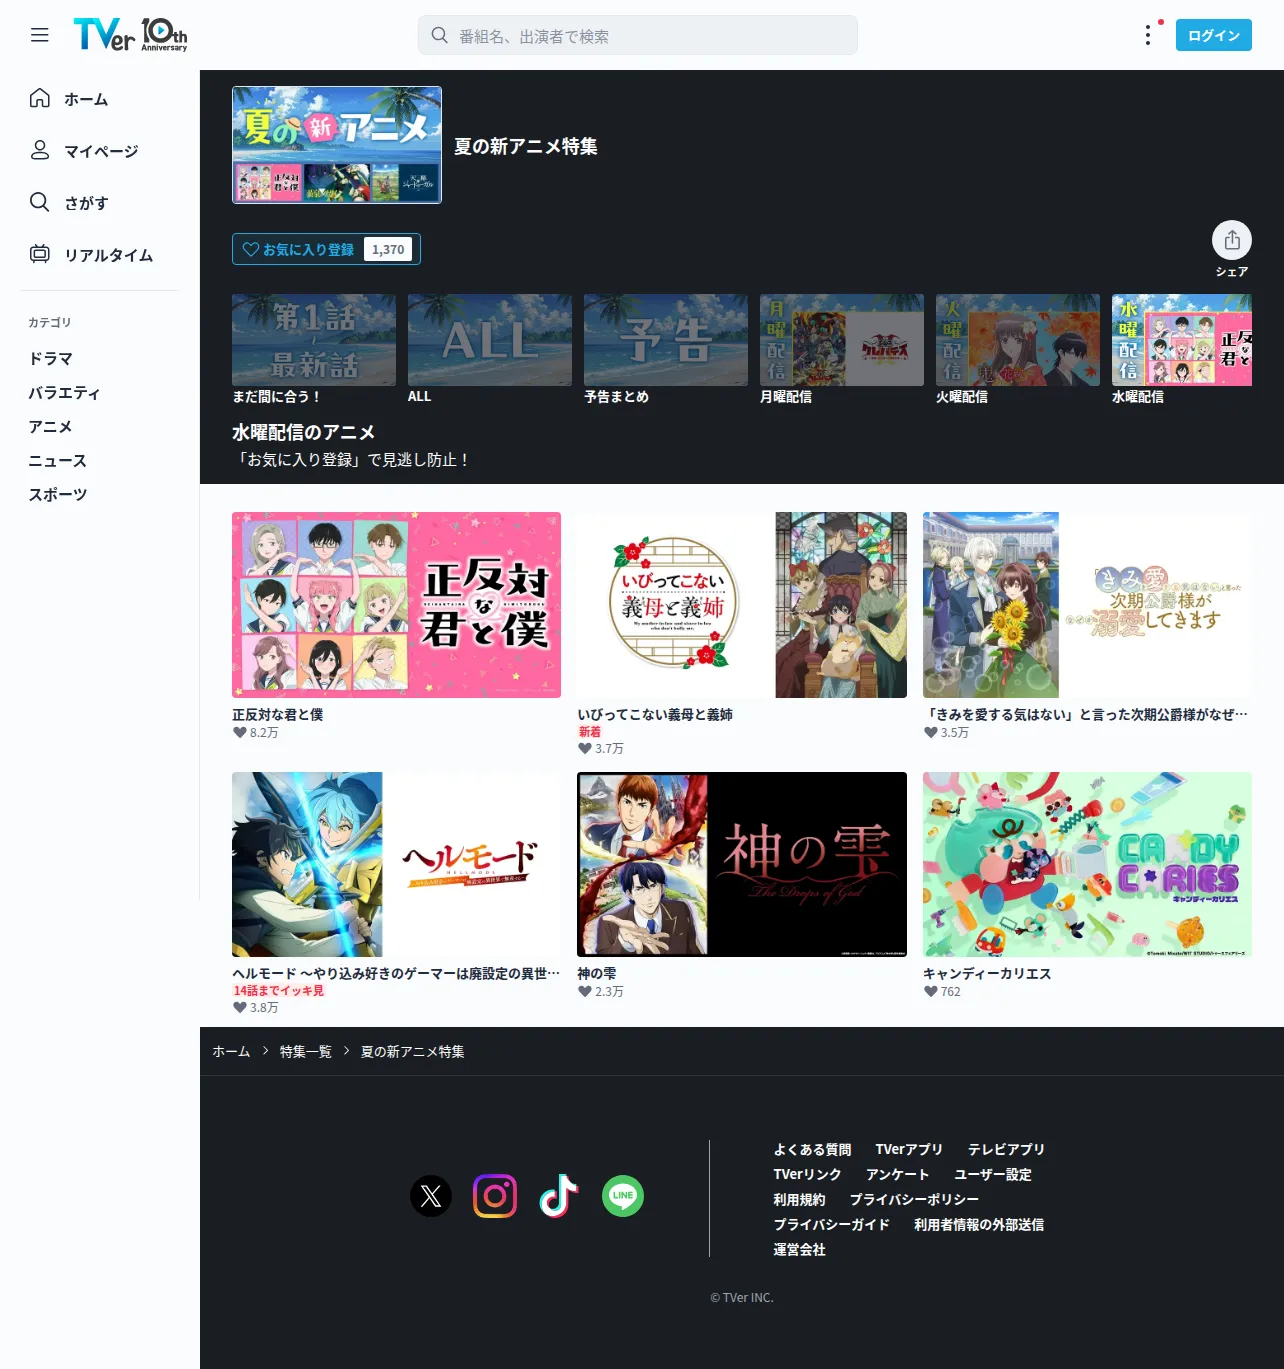Open リアルタイム from sidebar
Image resolution: width=1284 pixels, height=1369 pixels.
click(109, 255)
